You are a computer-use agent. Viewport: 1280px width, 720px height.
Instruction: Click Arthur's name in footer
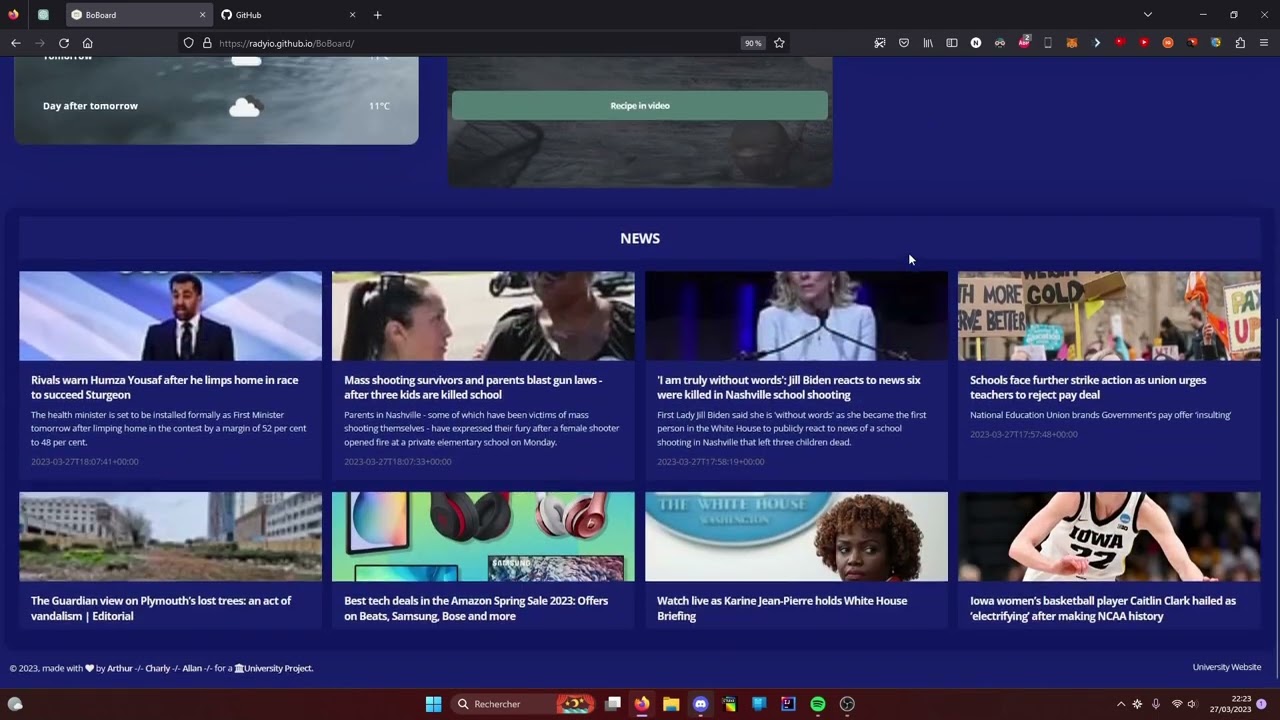coord(120,668)
